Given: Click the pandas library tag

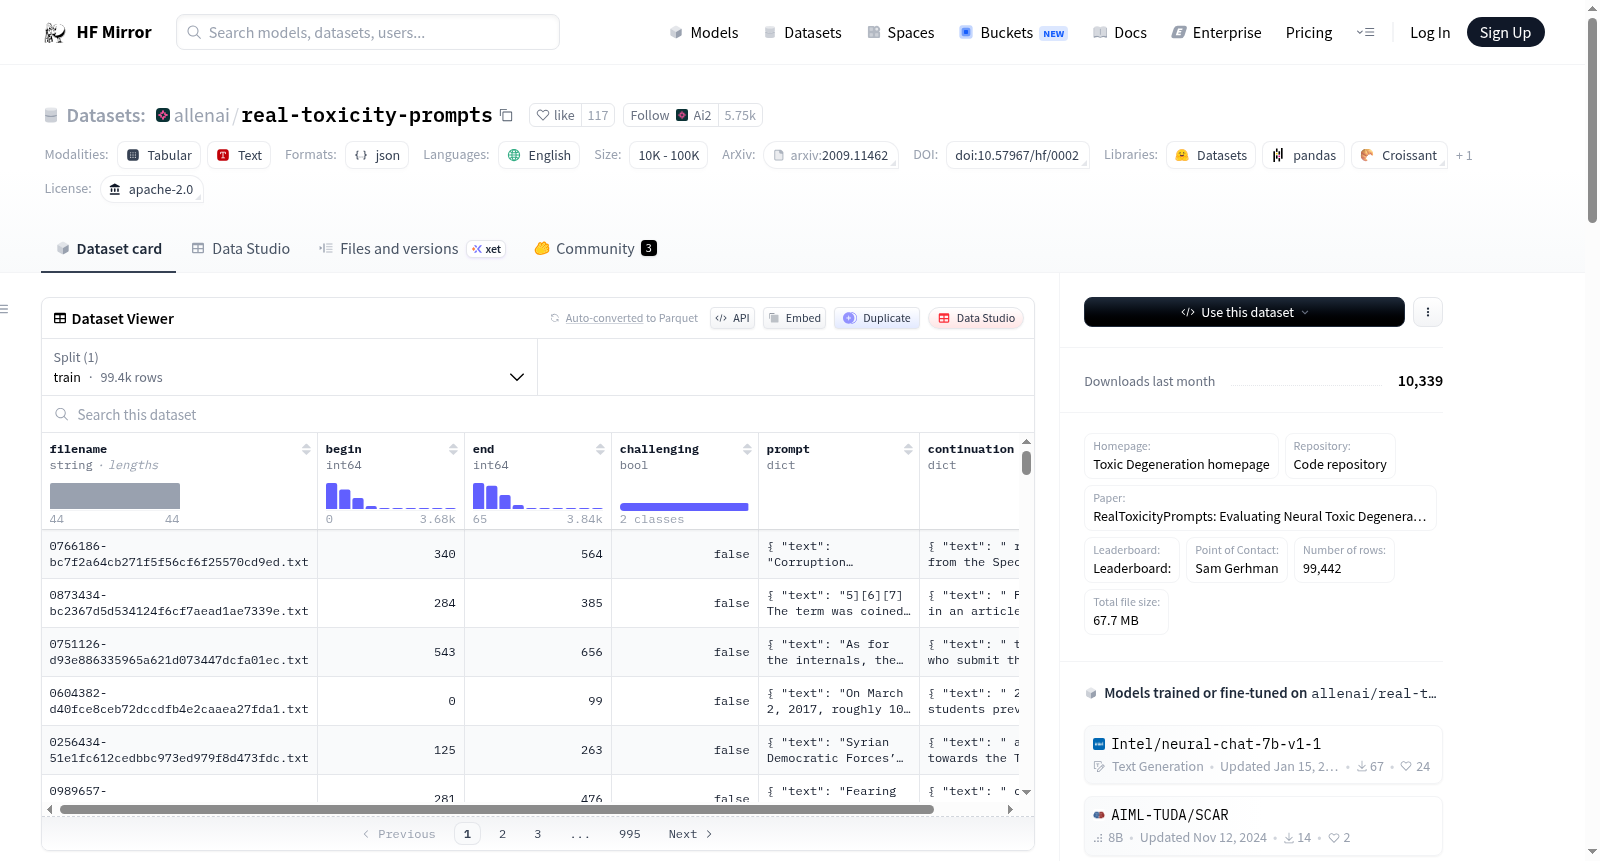Looking at the screenshot, I should (x=1304, y=155).
